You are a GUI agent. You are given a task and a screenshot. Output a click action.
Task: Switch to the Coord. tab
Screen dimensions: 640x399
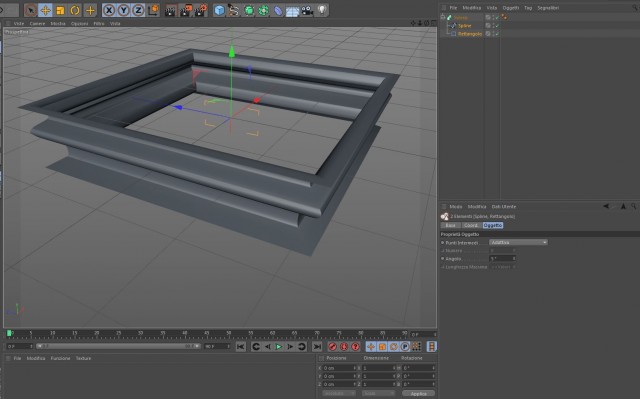[x=471, y=225]
